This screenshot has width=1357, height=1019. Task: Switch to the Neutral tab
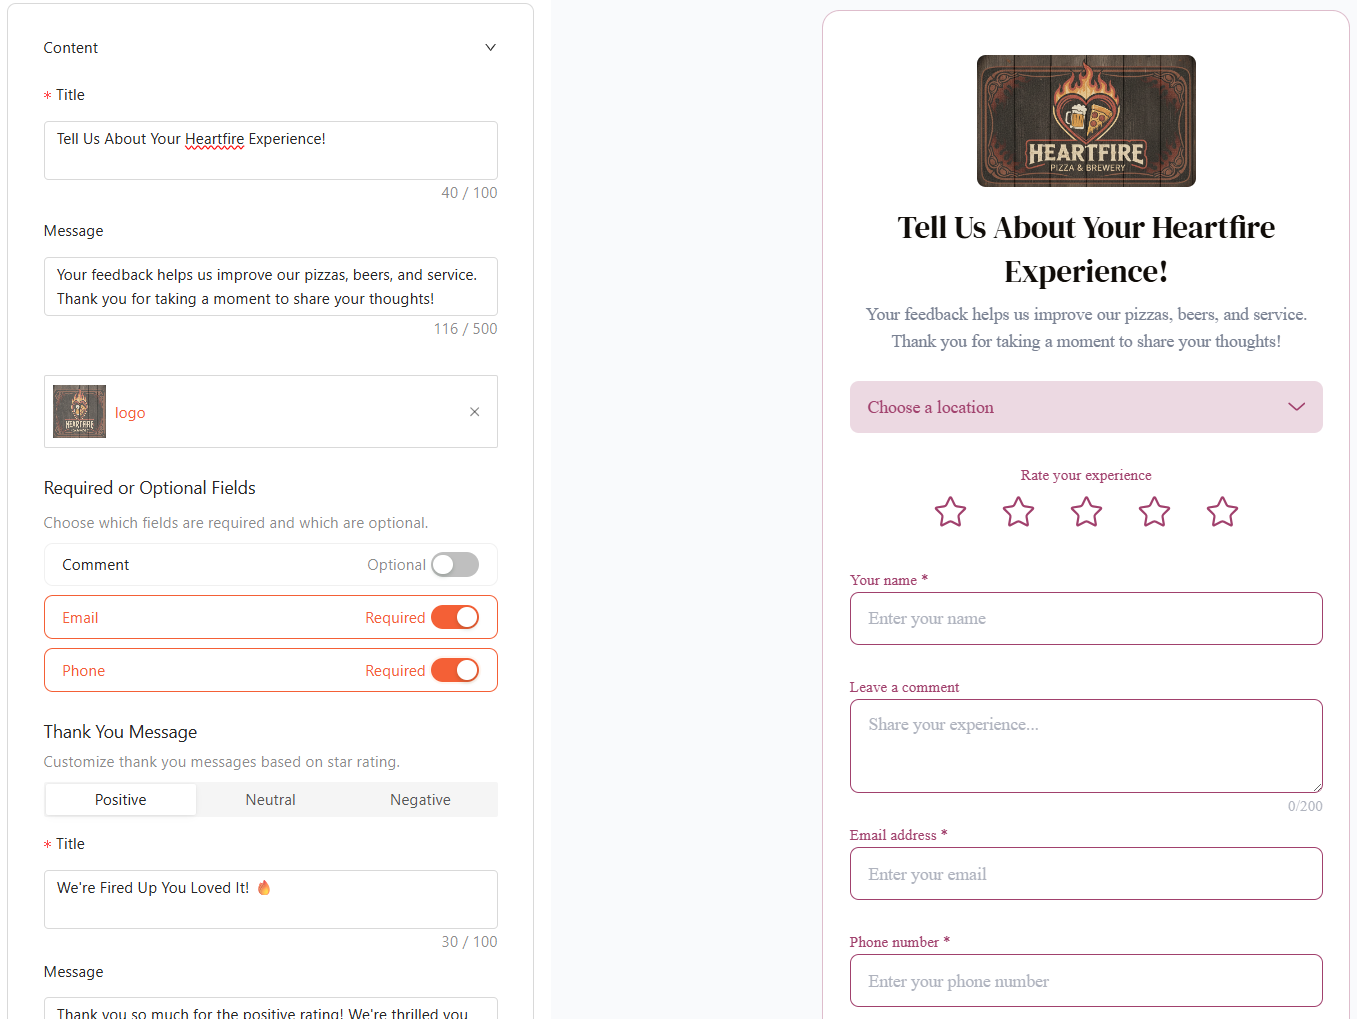click(271, 800)
